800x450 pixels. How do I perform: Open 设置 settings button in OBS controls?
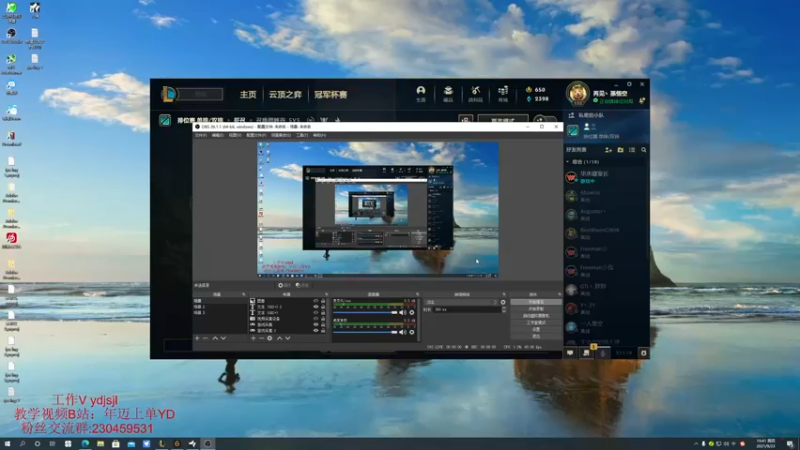[x=536, y=330]
